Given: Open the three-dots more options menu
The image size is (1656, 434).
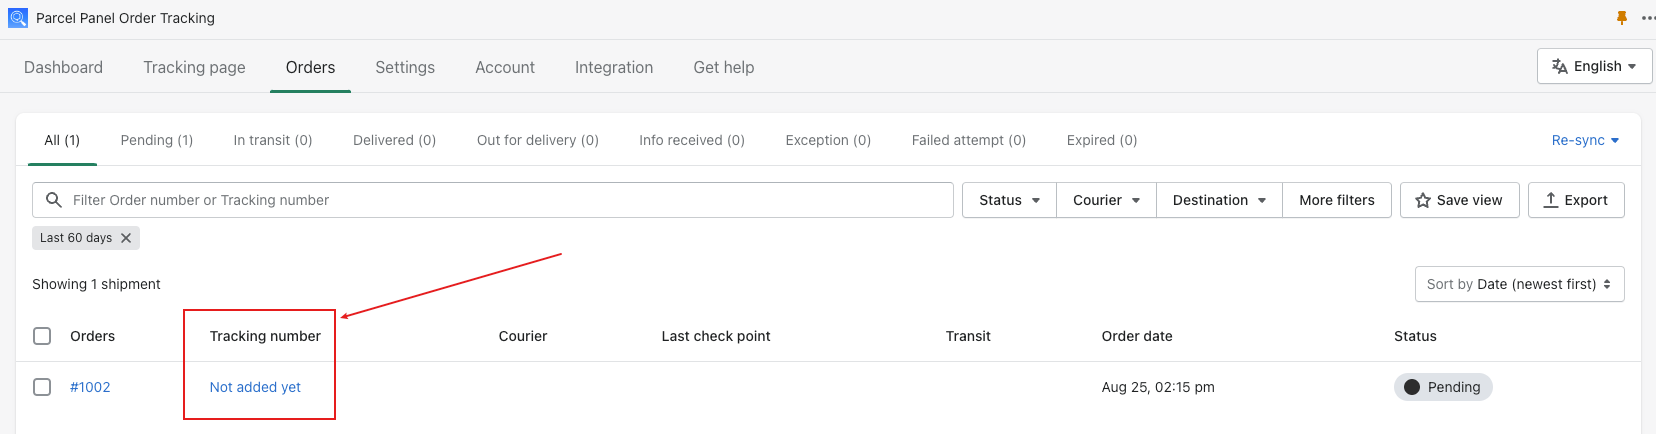Looking at the screenshot, I should coord(1648,18).
